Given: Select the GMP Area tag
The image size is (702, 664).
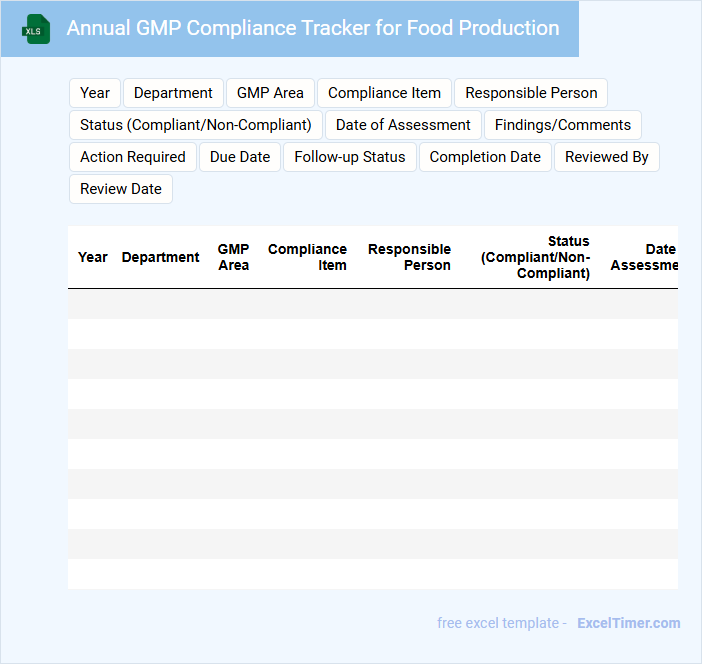Looking at the screenshot, I should [x=270, y=93].
